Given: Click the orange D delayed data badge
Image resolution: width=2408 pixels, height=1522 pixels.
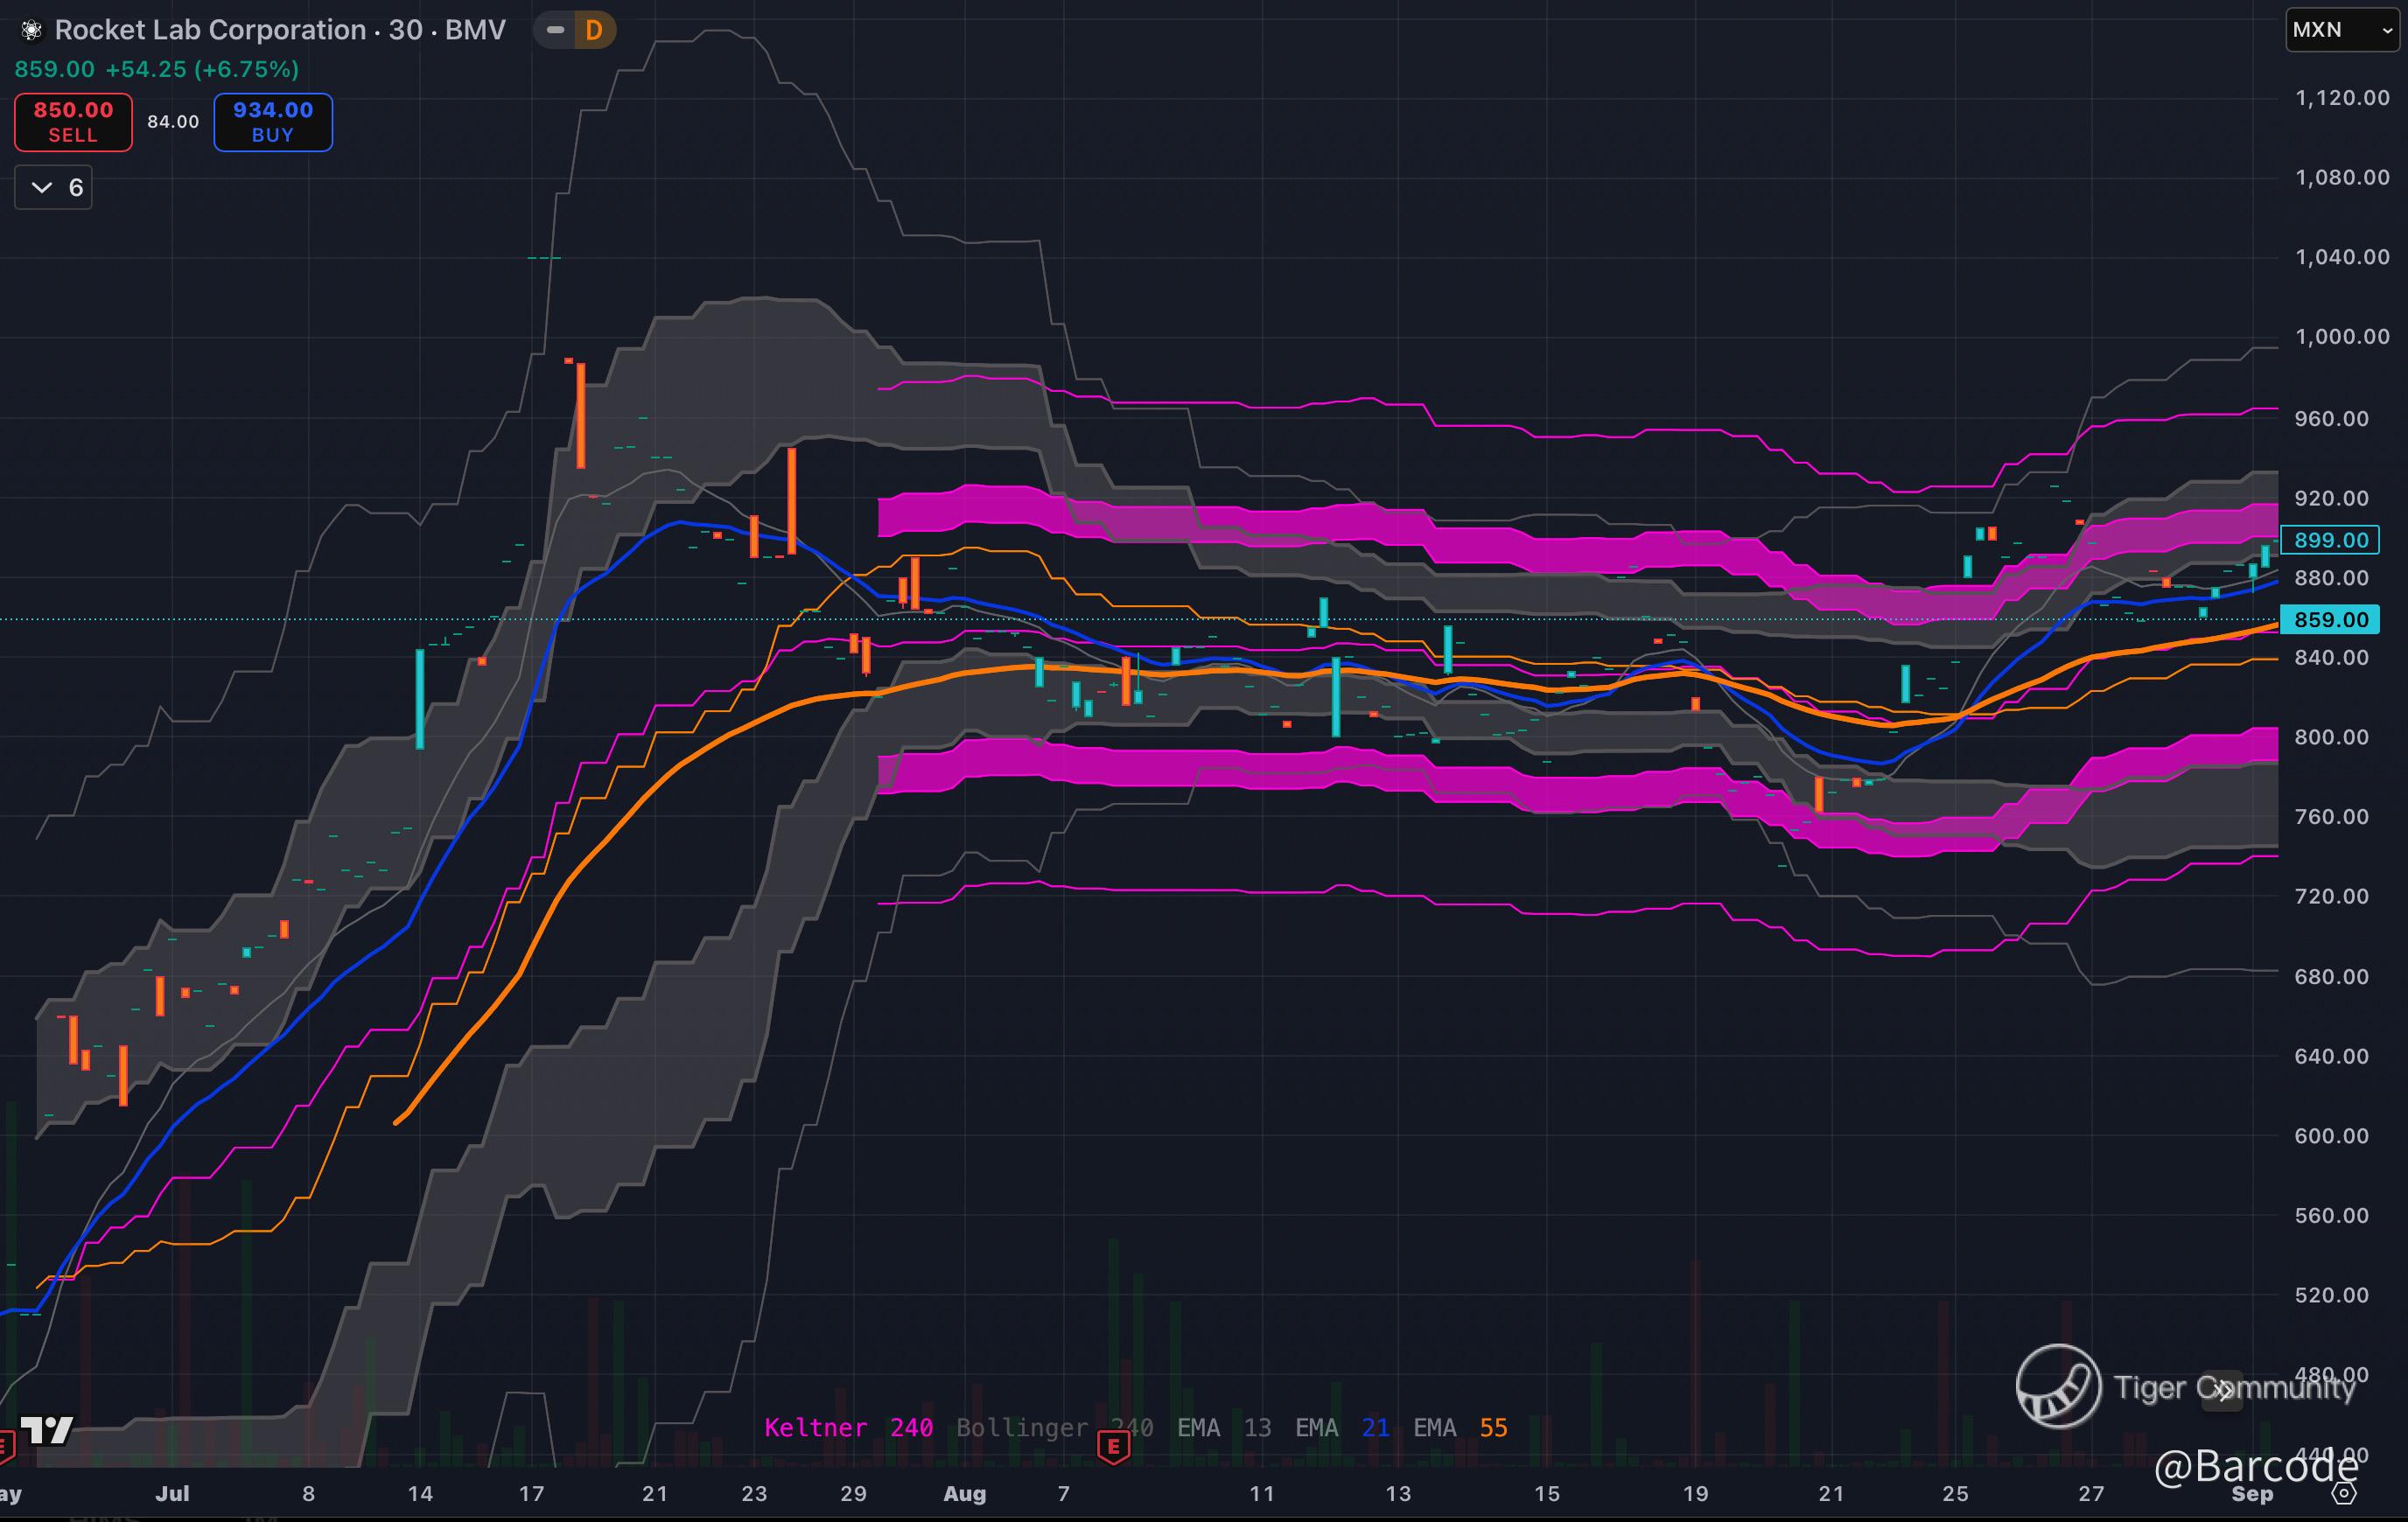Looking at the screenshot, I should pos(594,31).
